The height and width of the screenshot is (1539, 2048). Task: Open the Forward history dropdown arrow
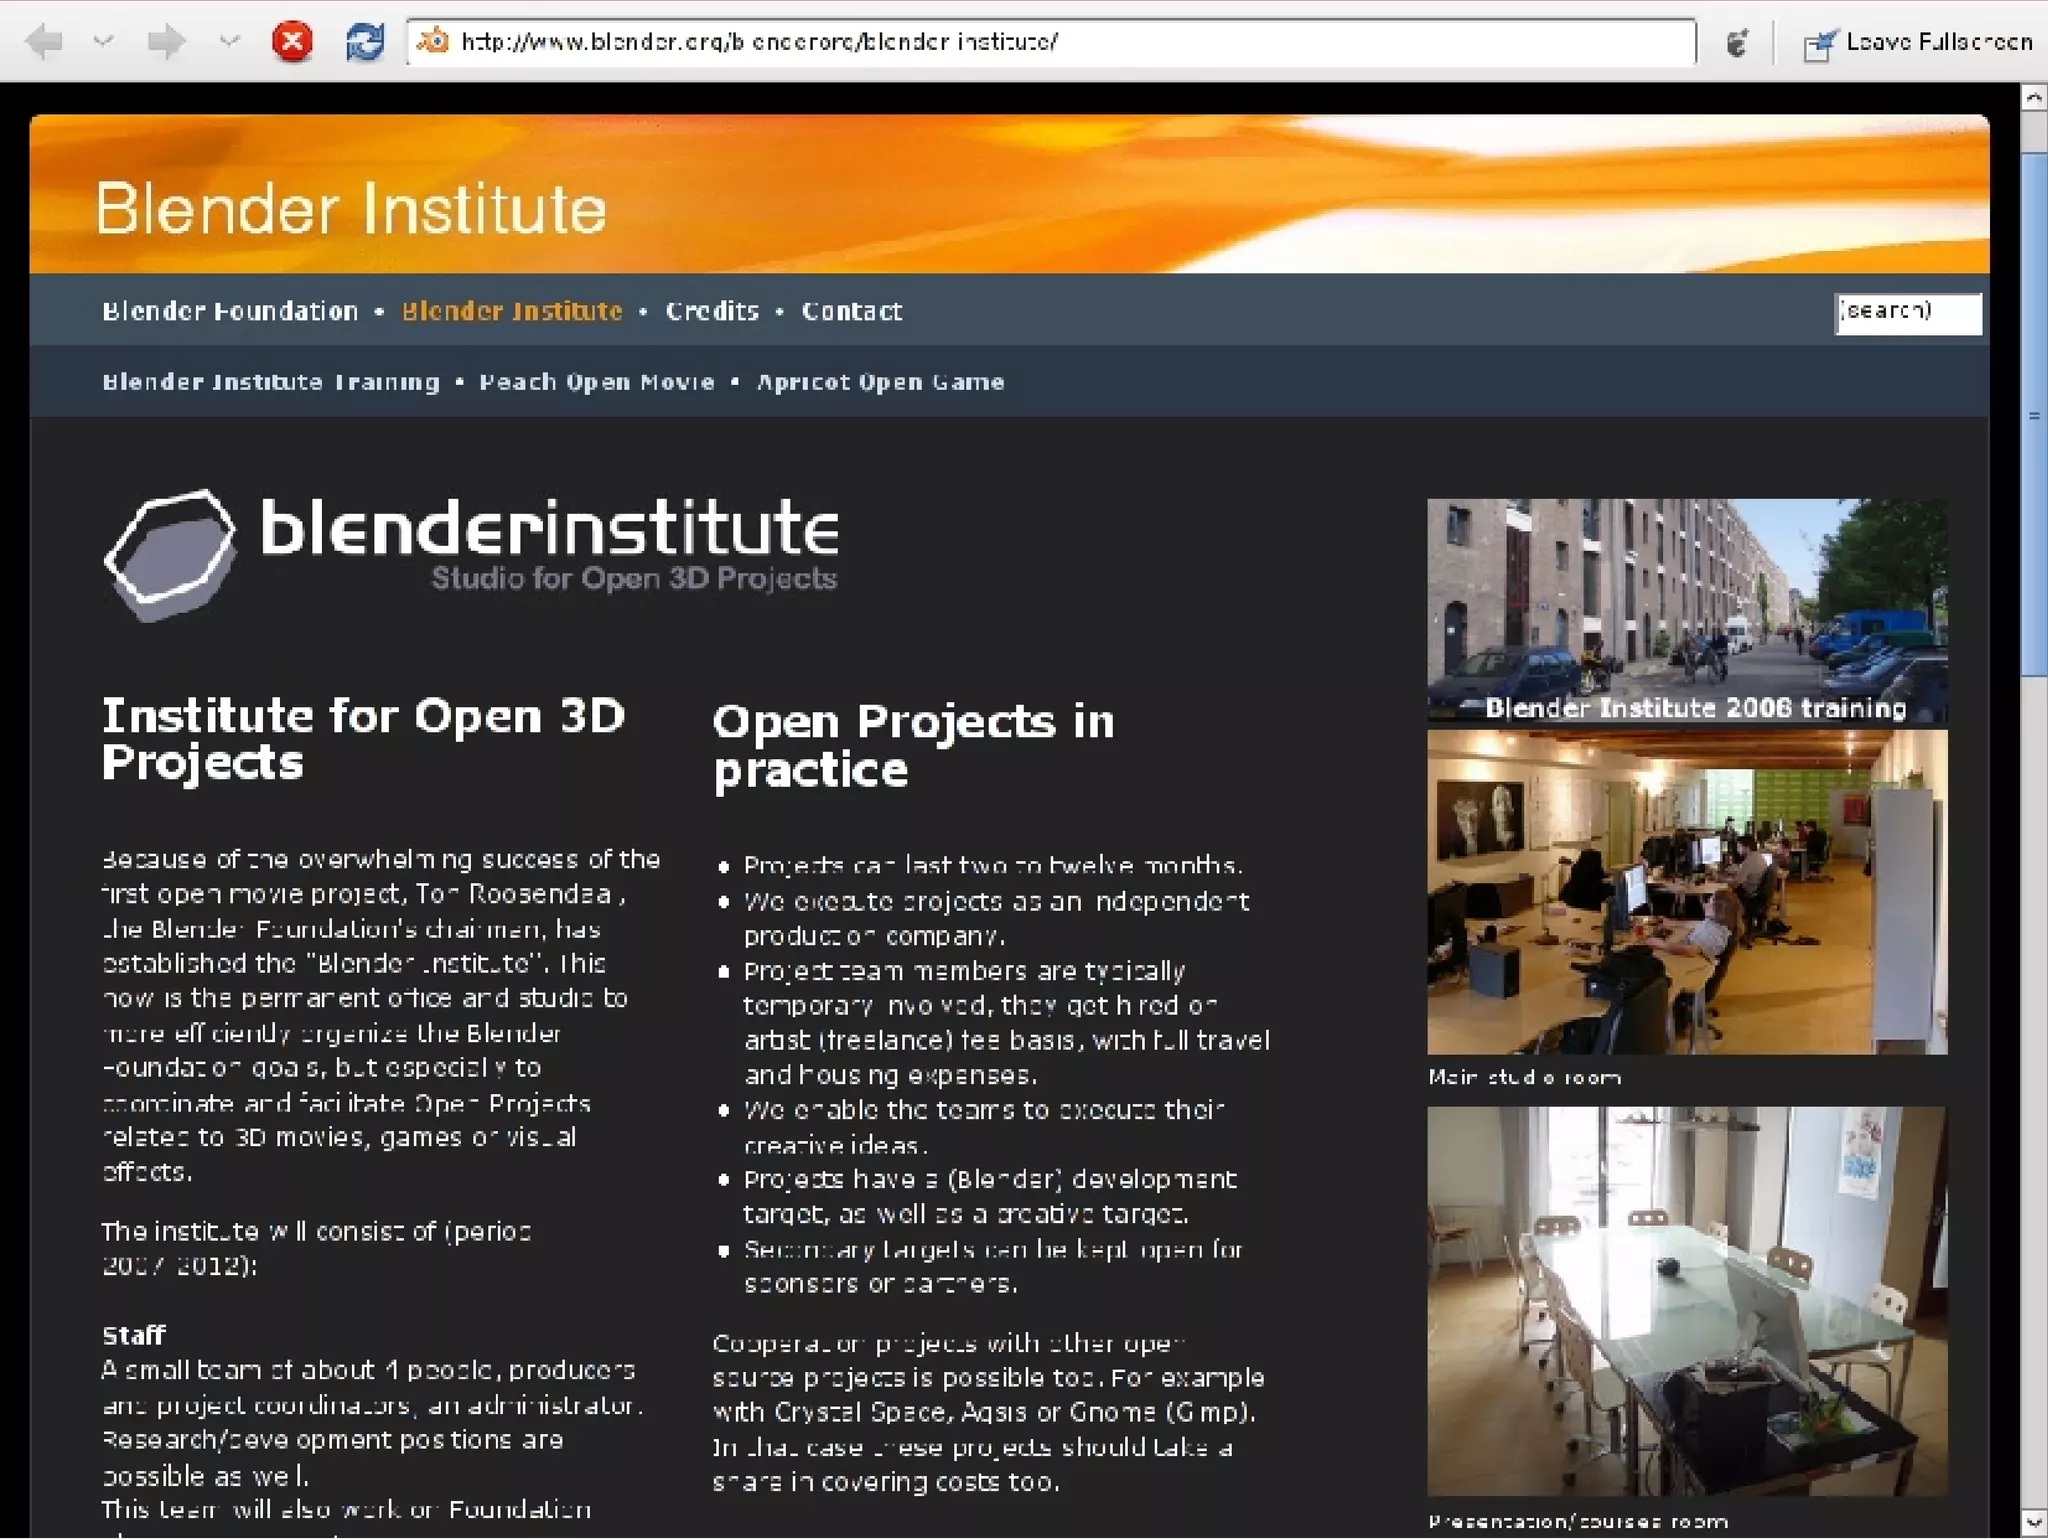229,42
